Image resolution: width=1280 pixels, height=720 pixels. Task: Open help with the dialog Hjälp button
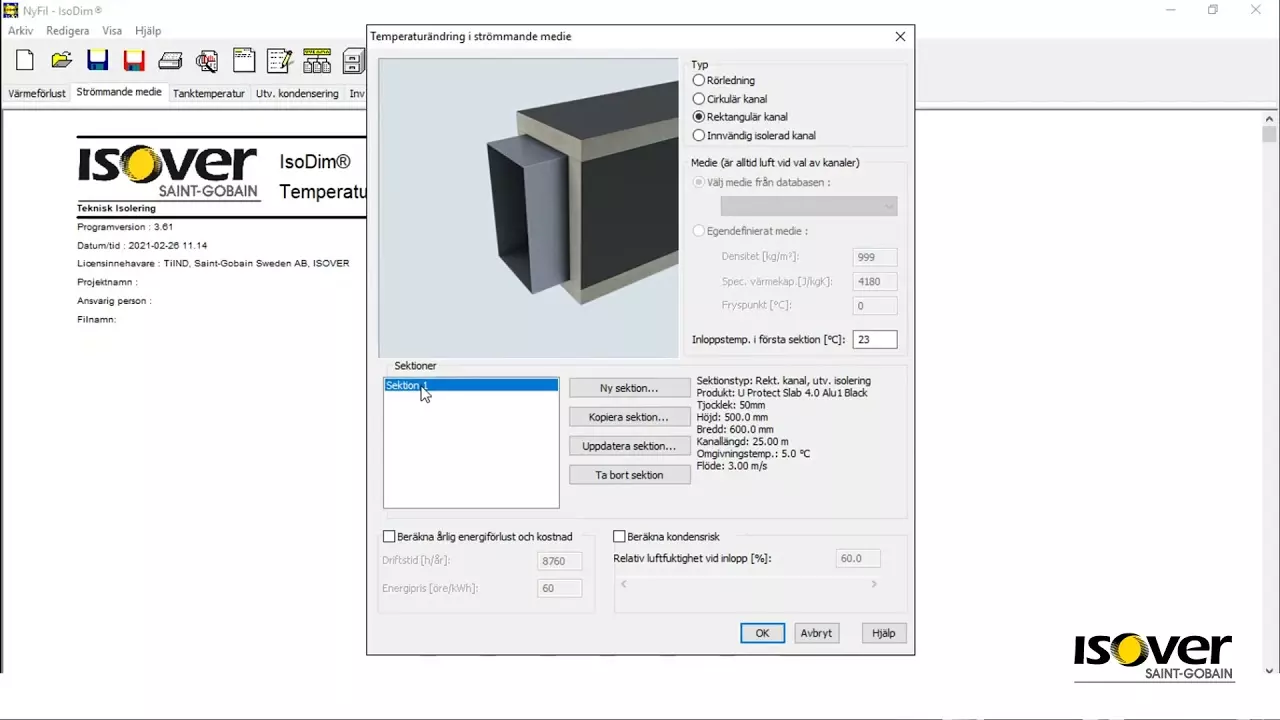click(x=884, y=633)
